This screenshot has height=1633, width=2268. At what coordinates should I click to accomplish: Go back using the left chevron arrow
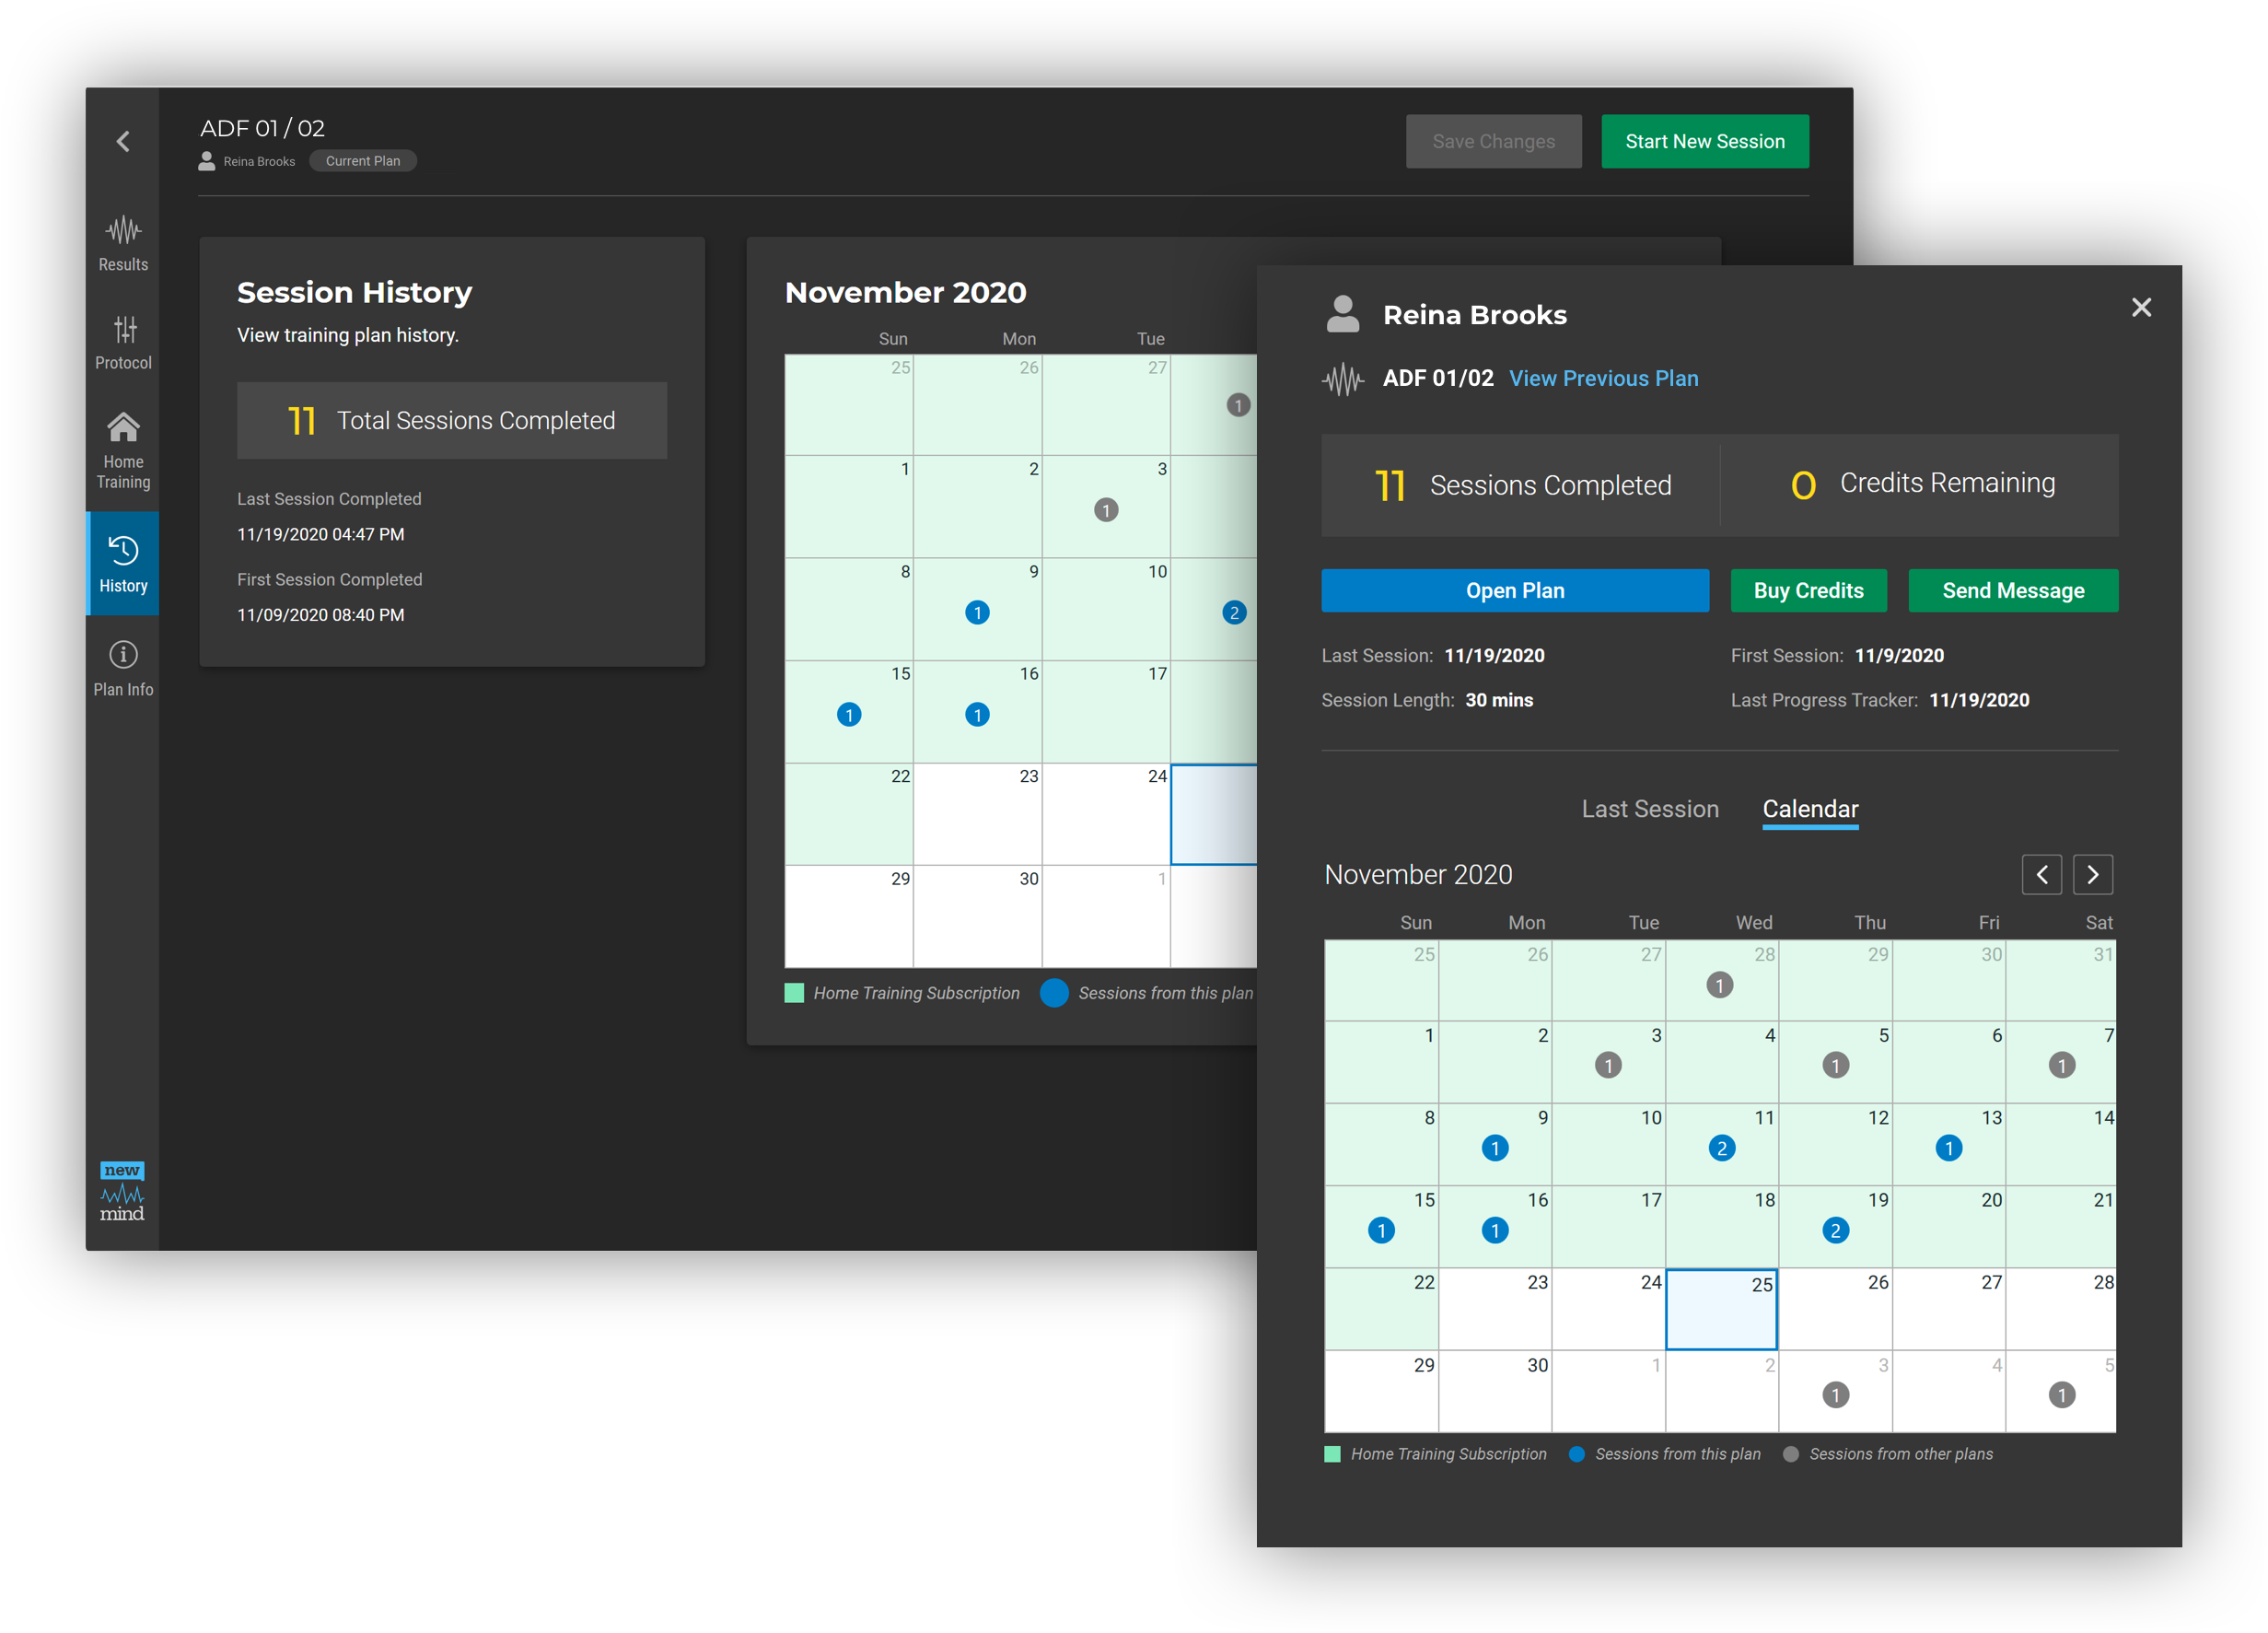pos(123,141)
